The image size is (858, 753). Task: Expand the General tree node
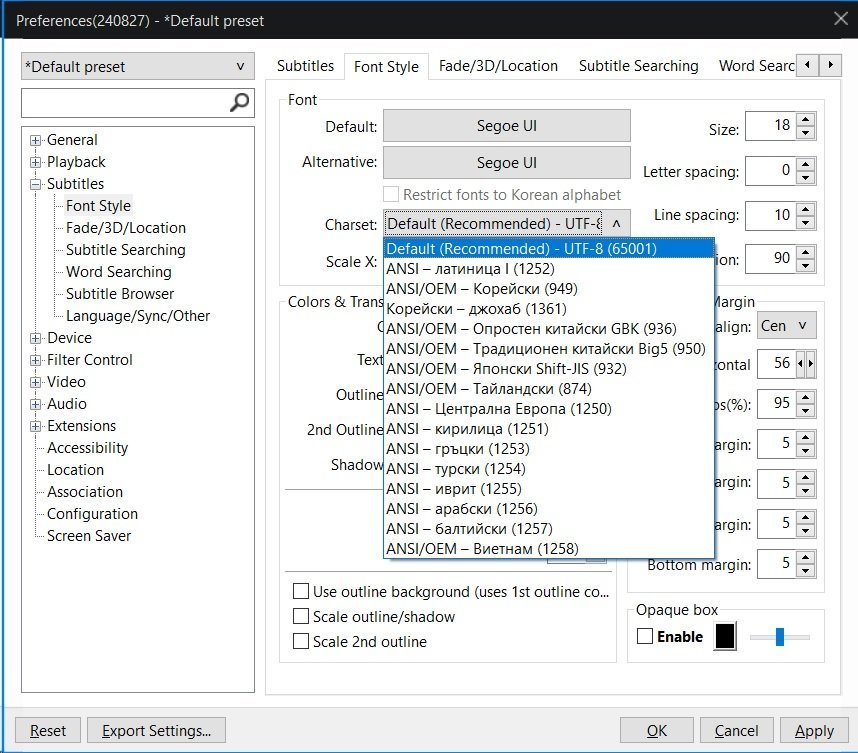click(x=36, y=140)
